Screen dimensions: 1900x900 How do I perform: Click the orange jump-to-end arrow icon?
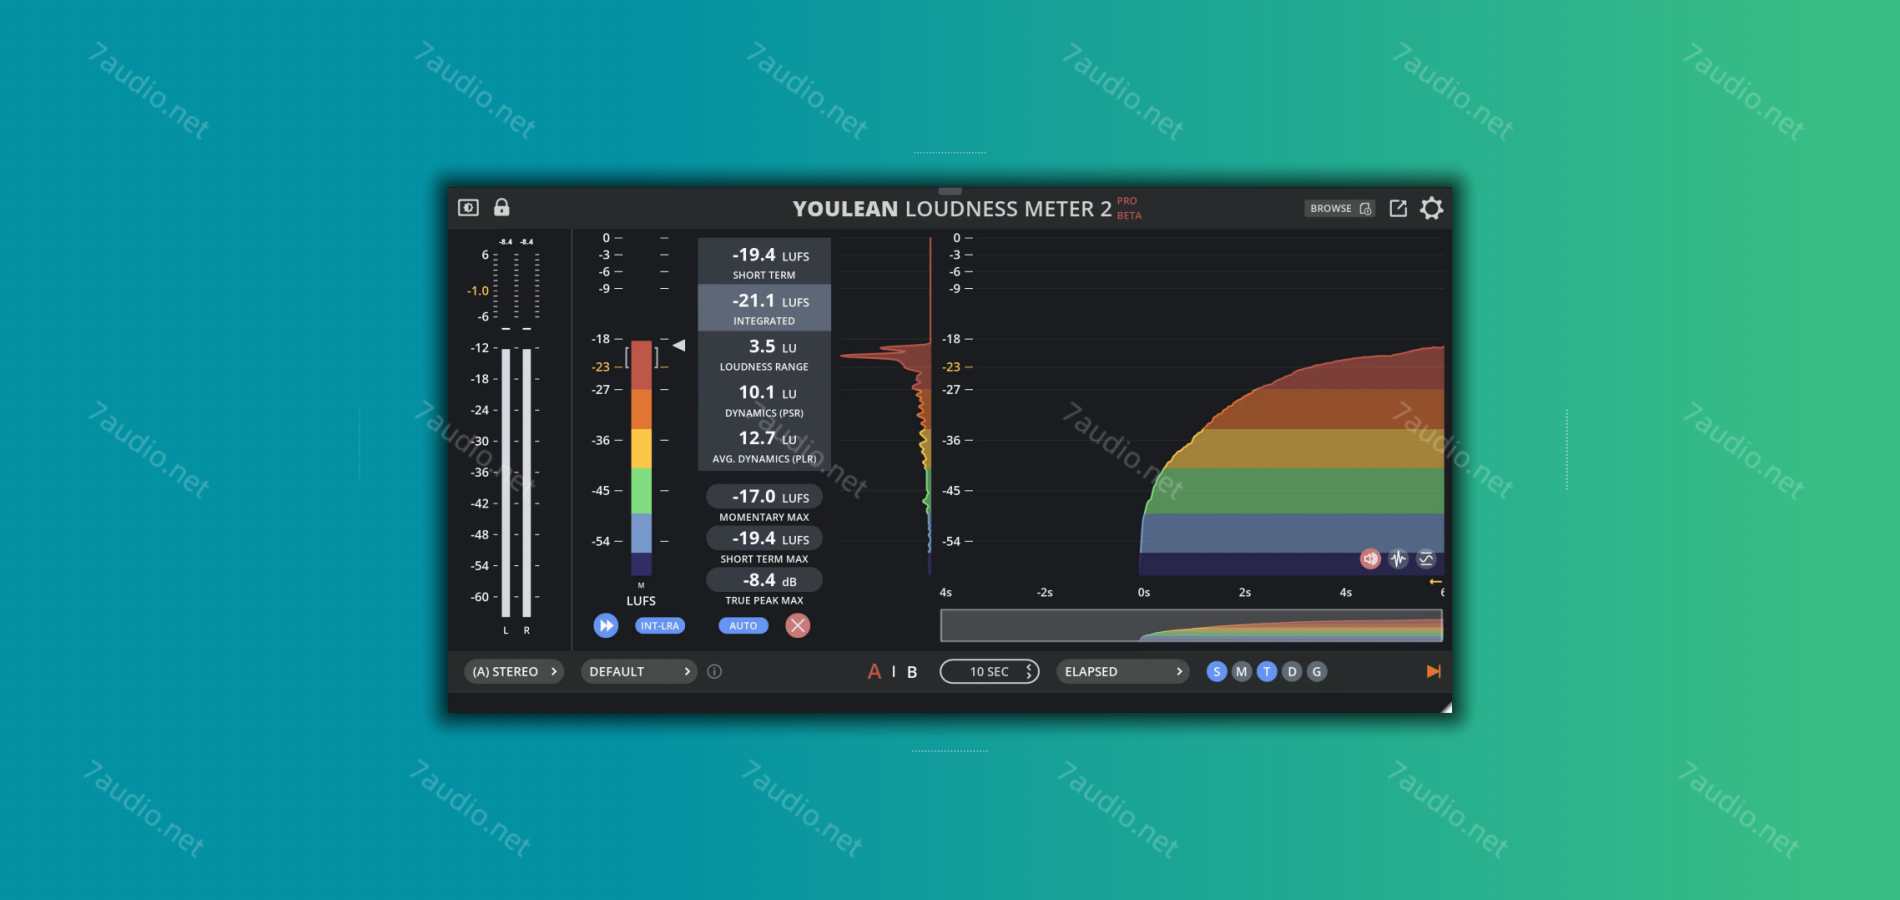tap(1433, 672)
